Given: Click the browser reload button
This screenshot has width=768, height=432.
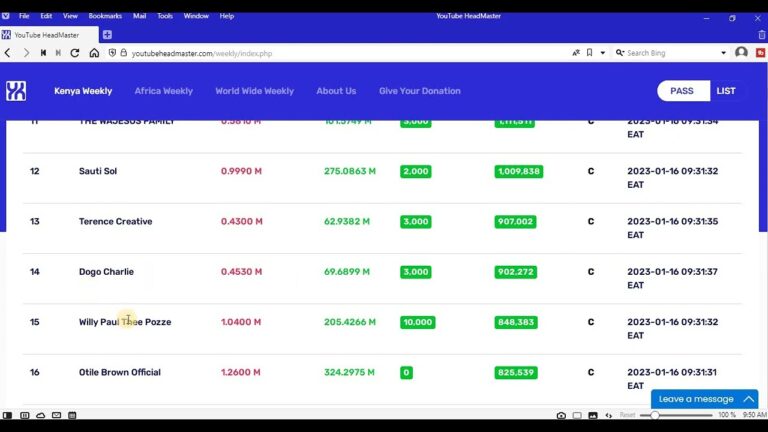Looking at the screenshot, I should point(75,53).
